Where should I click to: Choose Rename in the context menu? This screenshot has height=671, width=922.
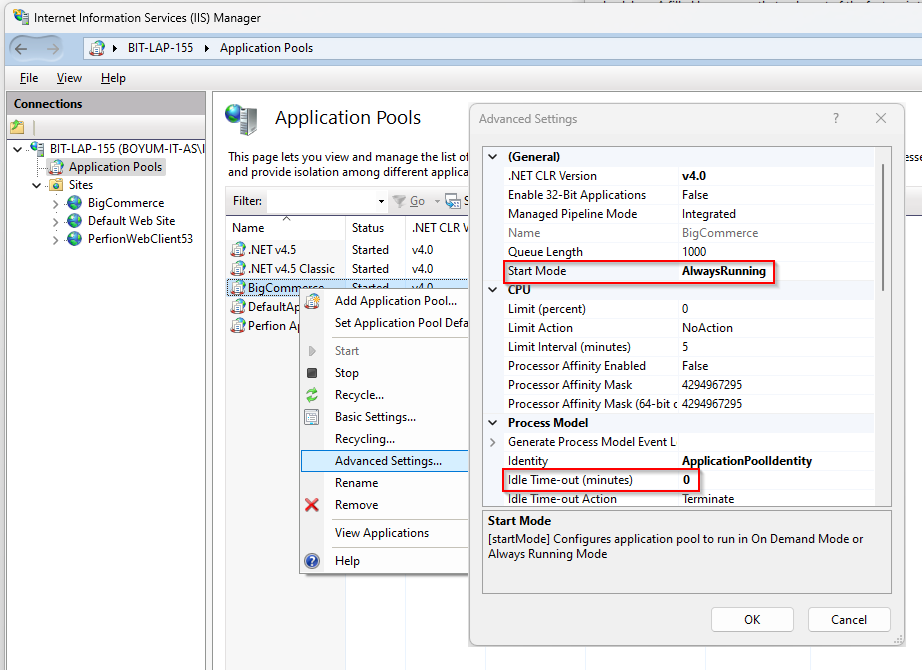(356, 483)
